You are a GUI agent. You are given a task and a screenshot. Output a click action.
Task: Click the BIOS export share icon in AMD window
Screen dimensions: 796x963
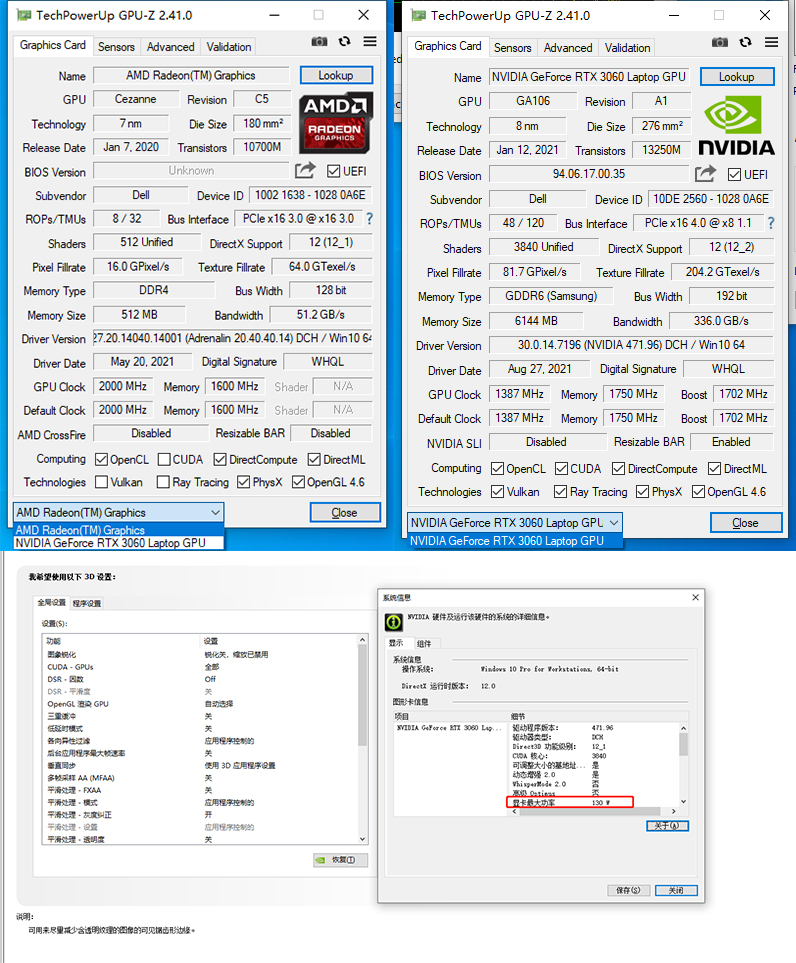pyautogui.click(x=305, y=170)
